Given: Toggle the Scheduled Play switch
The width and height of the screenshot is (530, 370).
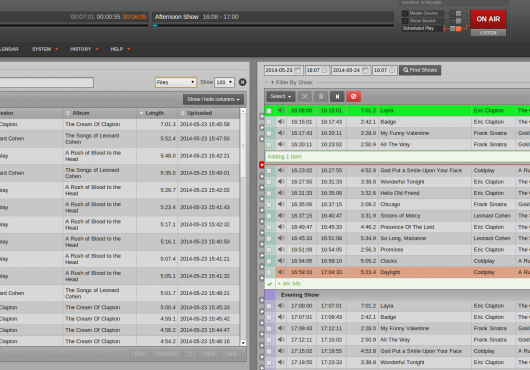Looking at the screenshot, I should tap(455, 29).
